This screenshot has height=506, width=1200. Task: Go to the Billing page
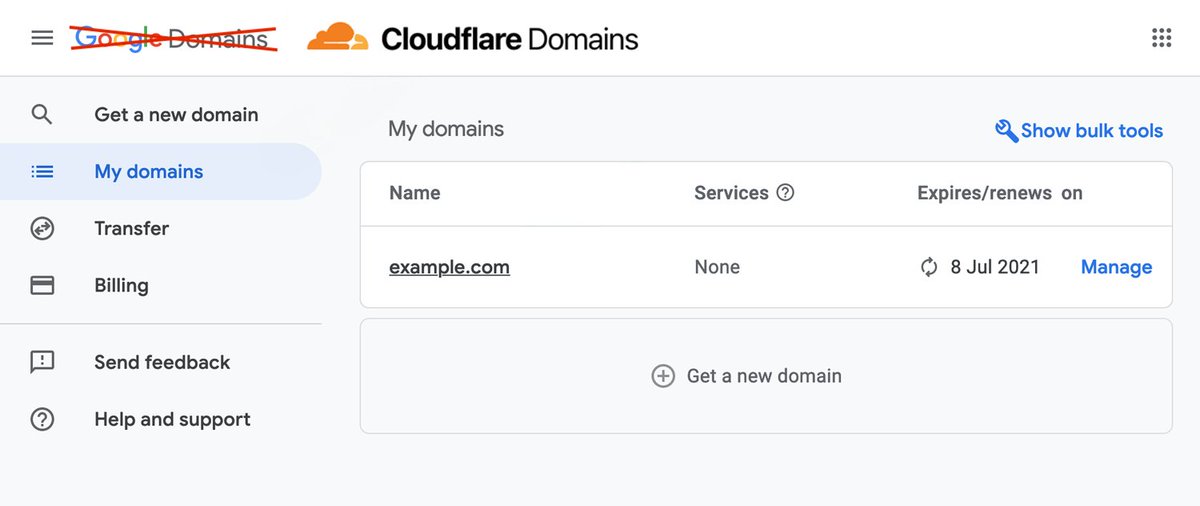121,285
